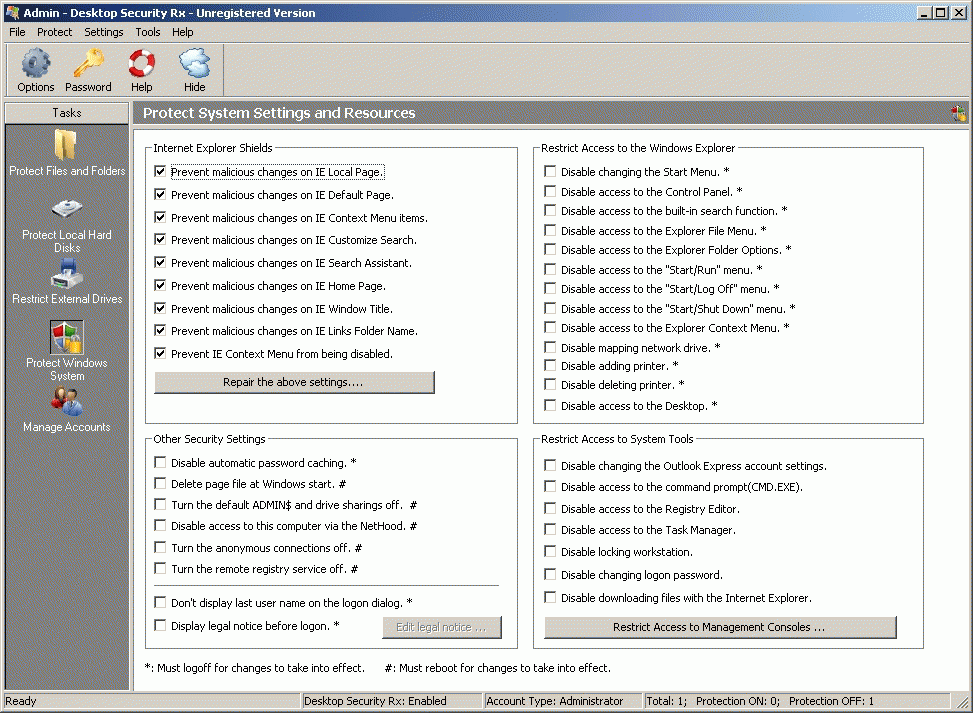Click the Tasks panel header

(66, 113)
